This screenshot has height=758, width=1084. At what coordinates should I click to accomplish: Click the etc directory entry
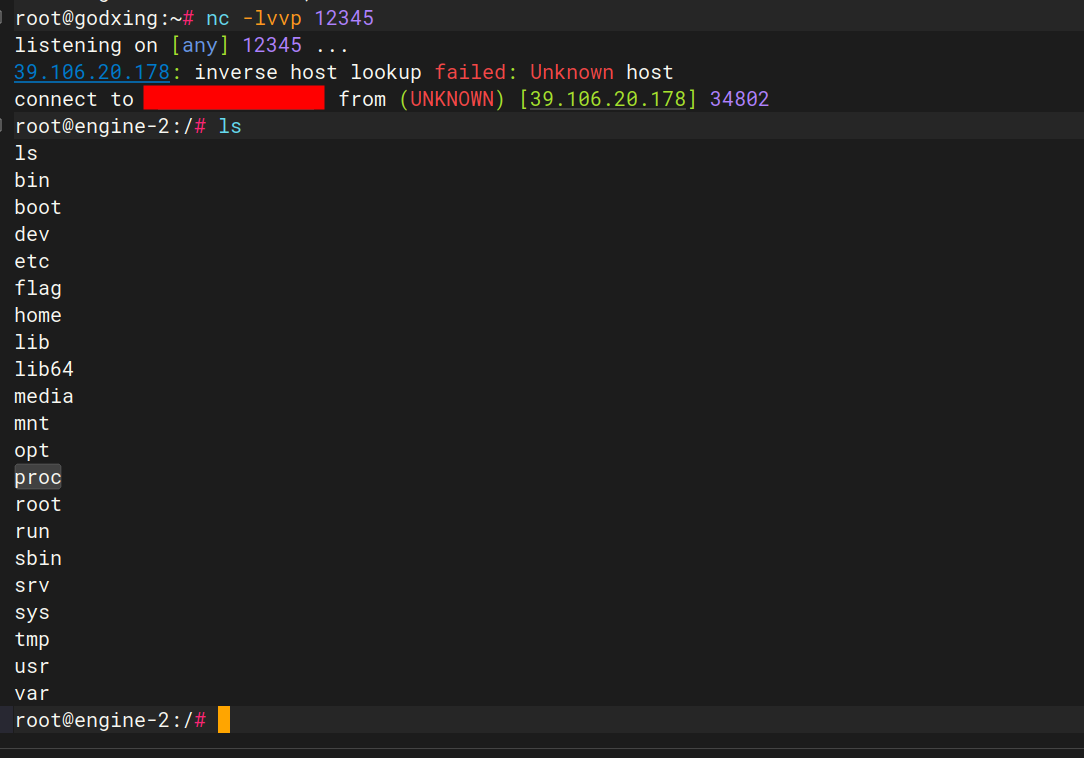pyautogui.click(x=31, y=261)
